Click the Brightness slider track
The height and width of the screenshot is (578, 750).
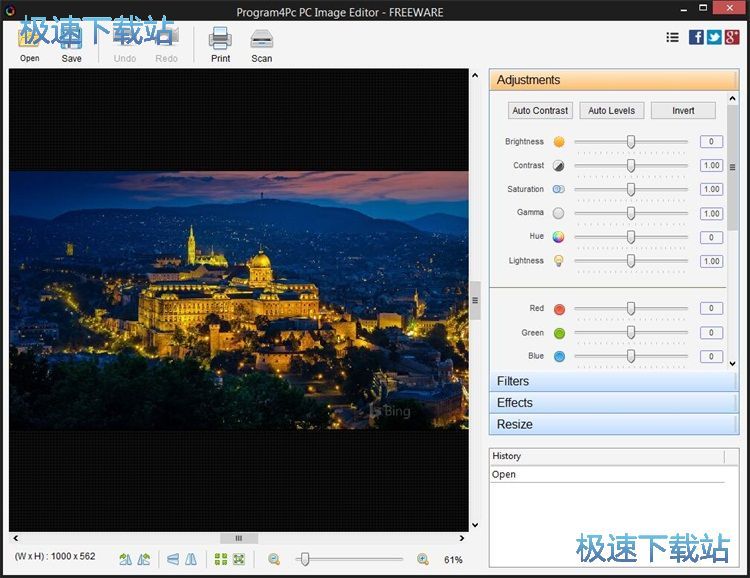(x=600, y=142)
